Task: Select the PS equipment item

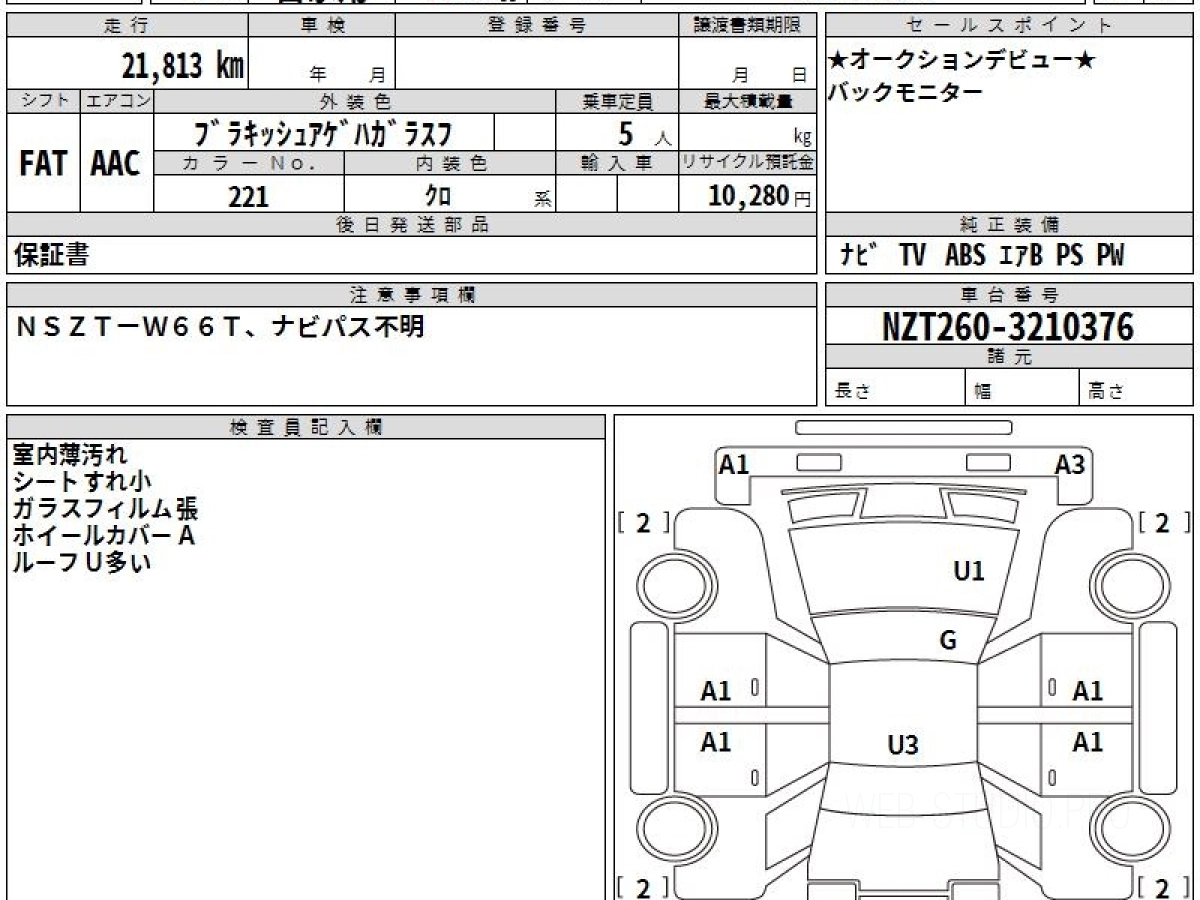Action: [x=1069, y=256]
